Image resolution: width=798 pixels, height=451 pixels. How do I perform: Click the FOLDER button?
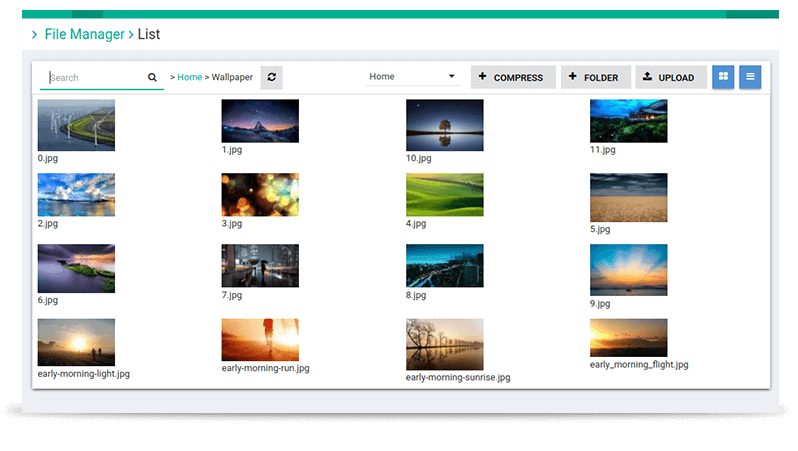[596, 77]
